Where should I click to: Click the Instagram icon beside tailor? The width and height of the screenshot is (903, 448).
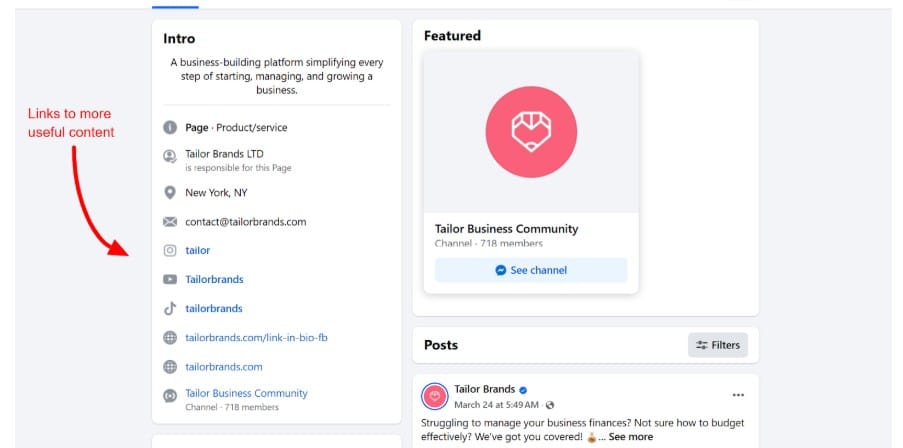170,250
